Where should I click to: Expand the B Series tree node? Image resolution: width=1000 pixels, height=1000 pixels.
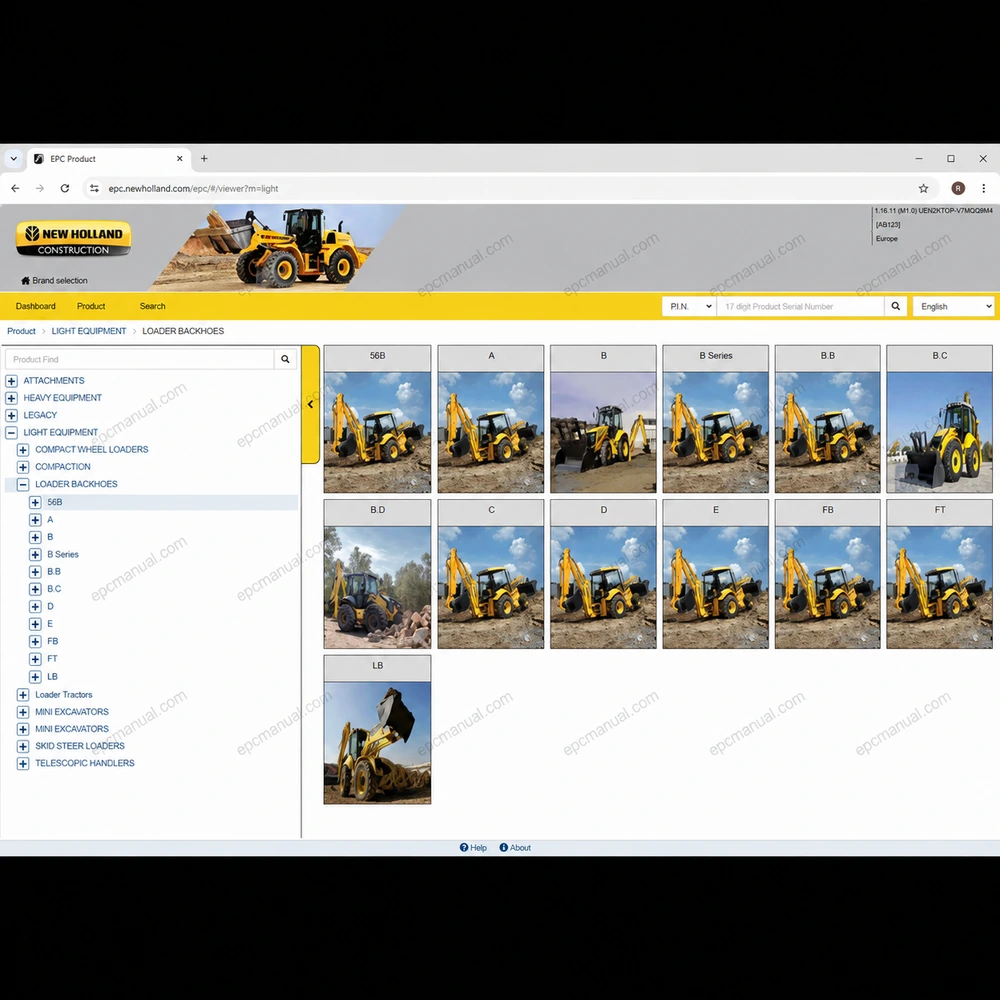[35, 555]
